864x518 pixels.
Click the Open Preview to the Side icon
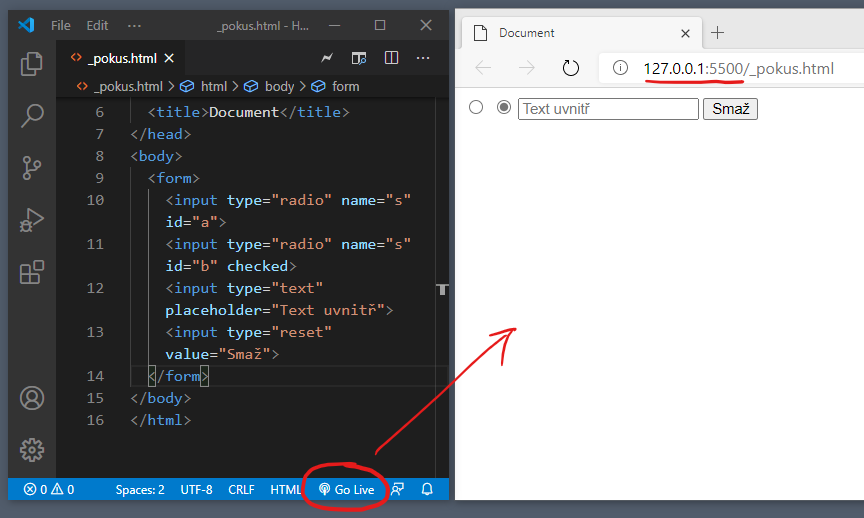[359, 58]
